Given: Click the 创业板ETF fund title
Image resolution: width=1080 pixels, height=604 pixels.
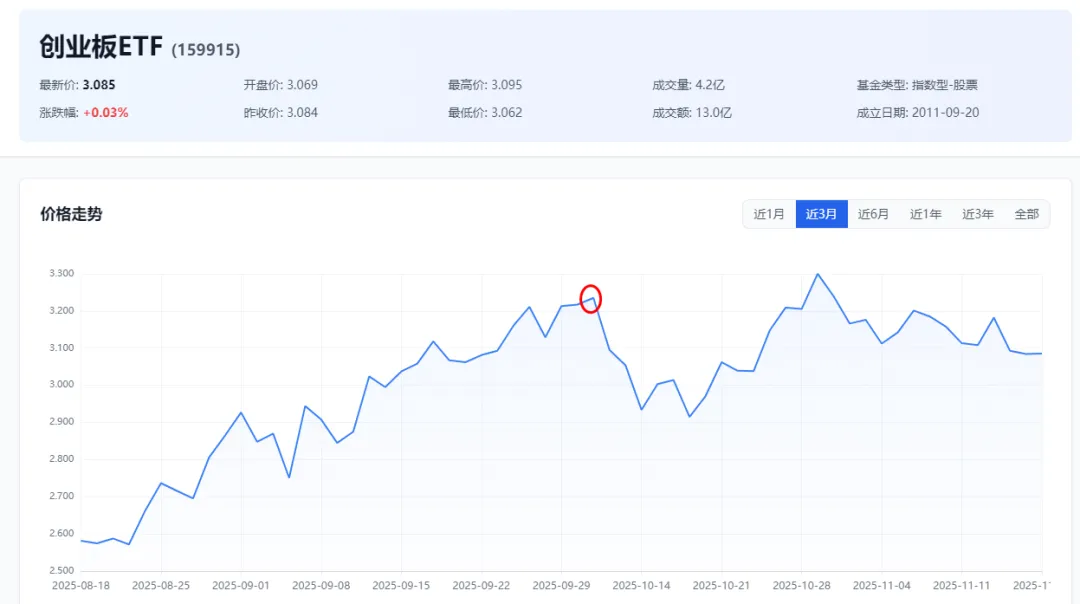Looking at the screenshot, I should point(101,47).
